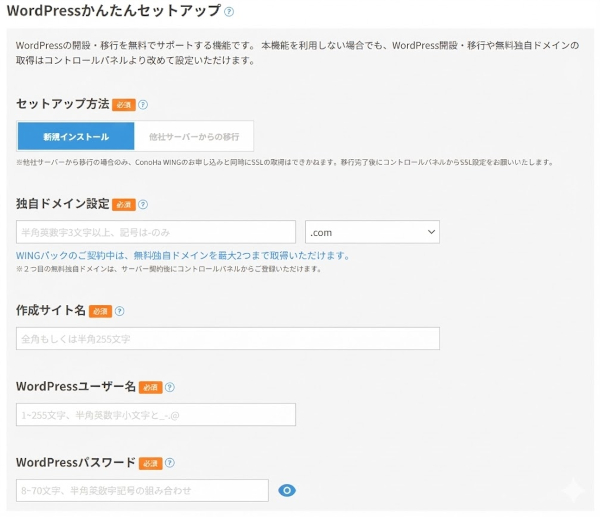
Task: Click 必須 badge beside 作成サイト名
Action: click(x=100, y=311)
